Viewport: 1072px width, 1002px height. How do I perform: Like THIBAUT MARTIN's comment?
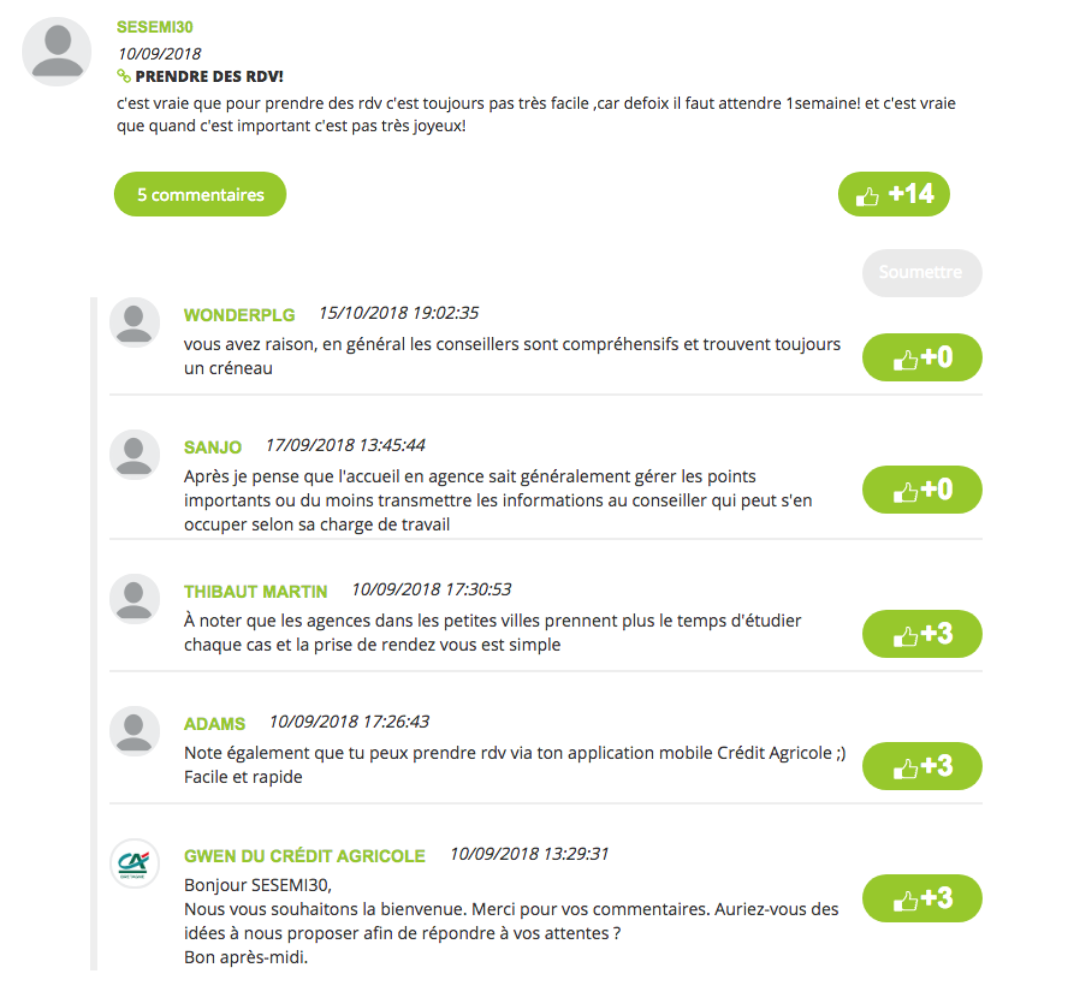pos(922,634)
